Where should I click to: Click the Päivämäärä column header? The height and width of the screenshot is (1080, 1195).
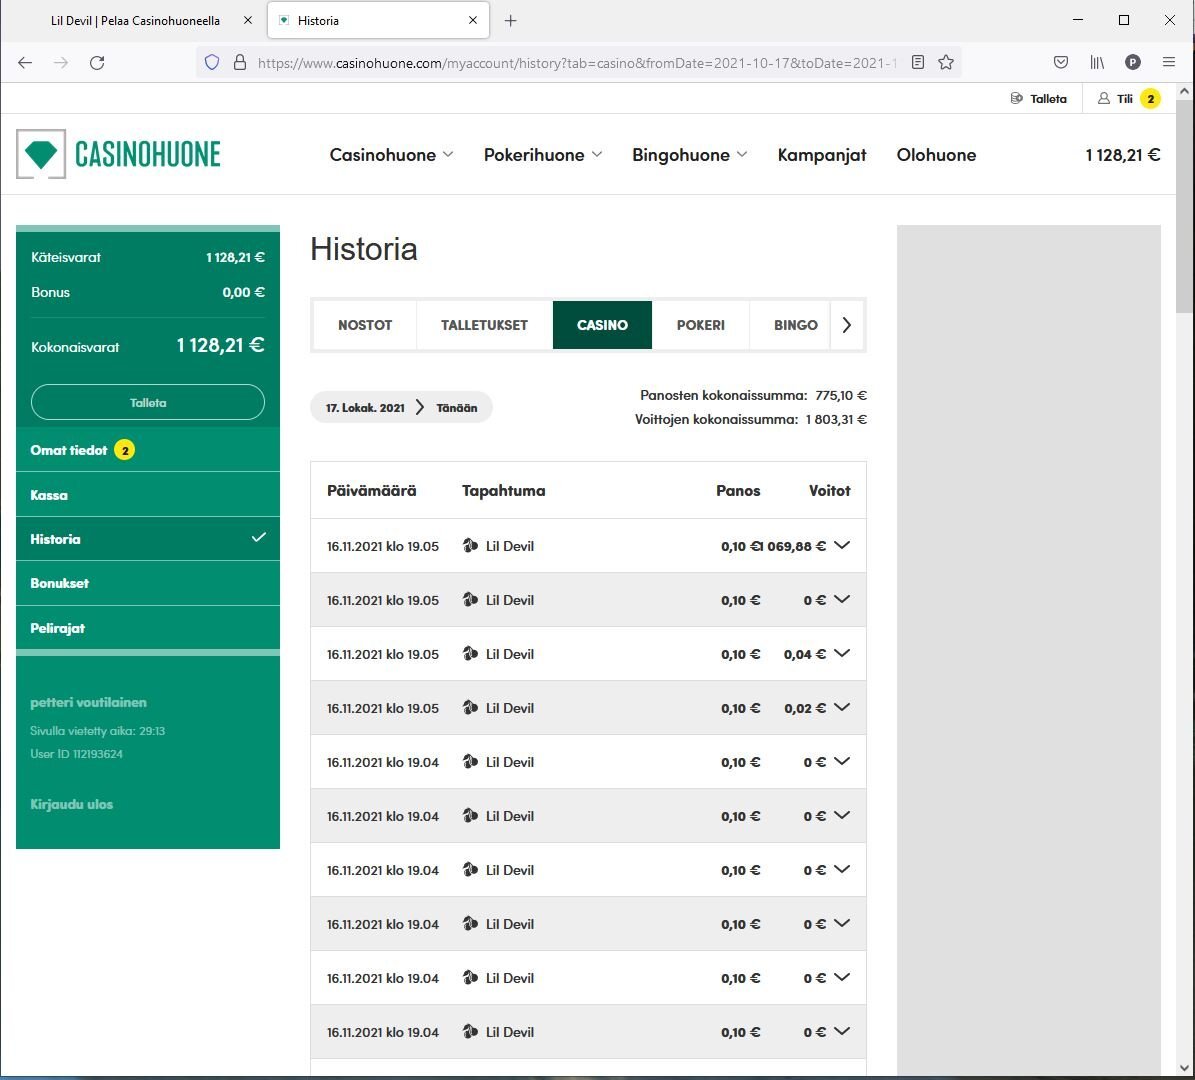(371, 491)
